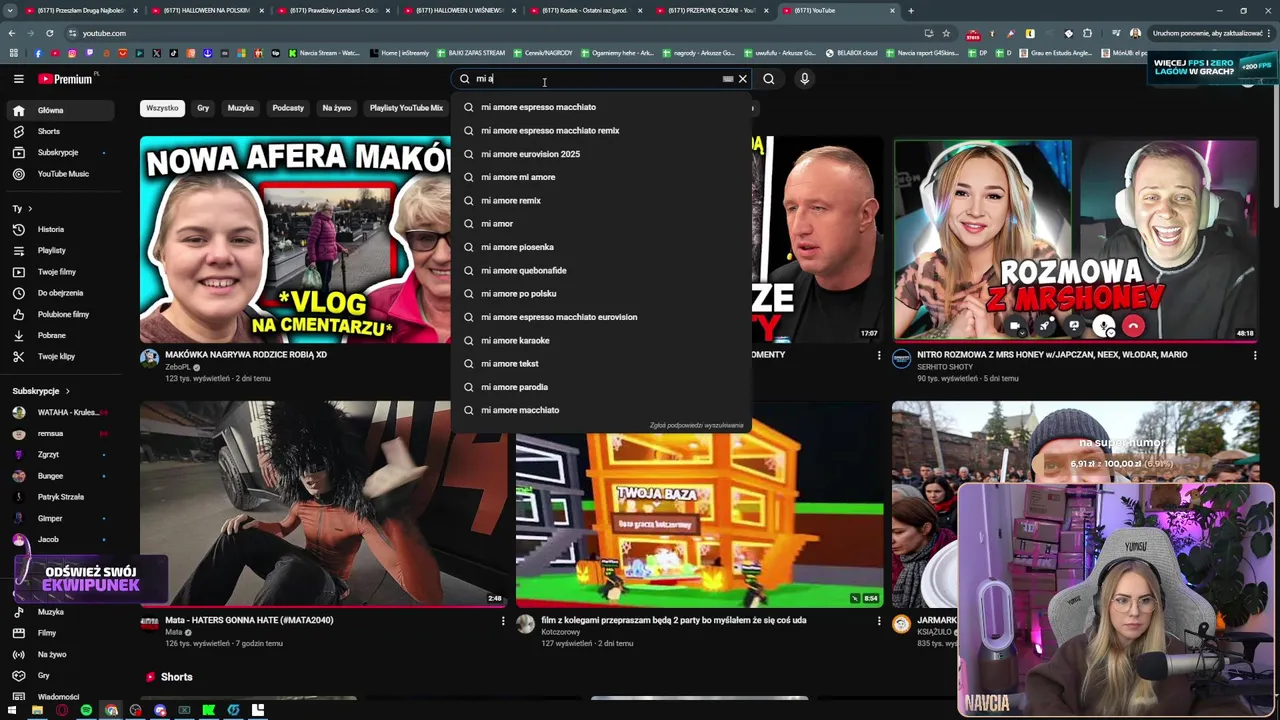Open options menu for NITRO ROZMOWA video
Image resolution: width=1280 pixels, height=720 pixels.
point(1255,355)
